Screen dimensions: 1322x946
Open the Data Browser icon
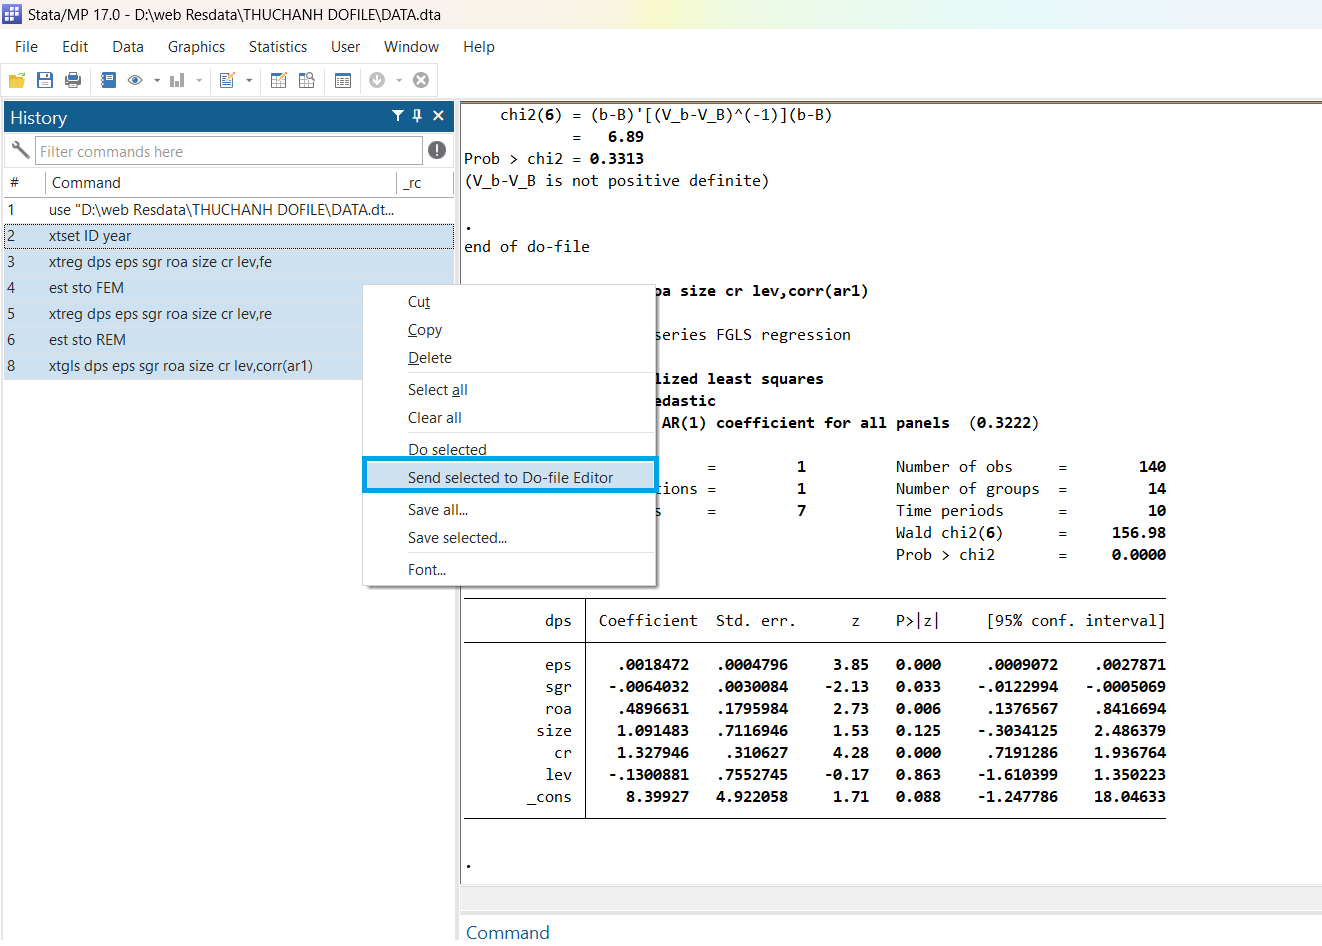307,80
